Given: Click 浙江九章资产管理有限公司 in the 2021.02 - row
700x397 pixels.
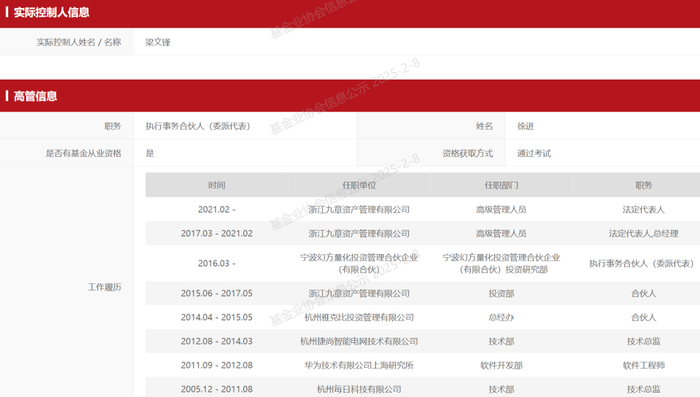Looking at the screenshot, I should tap(359, 209).
